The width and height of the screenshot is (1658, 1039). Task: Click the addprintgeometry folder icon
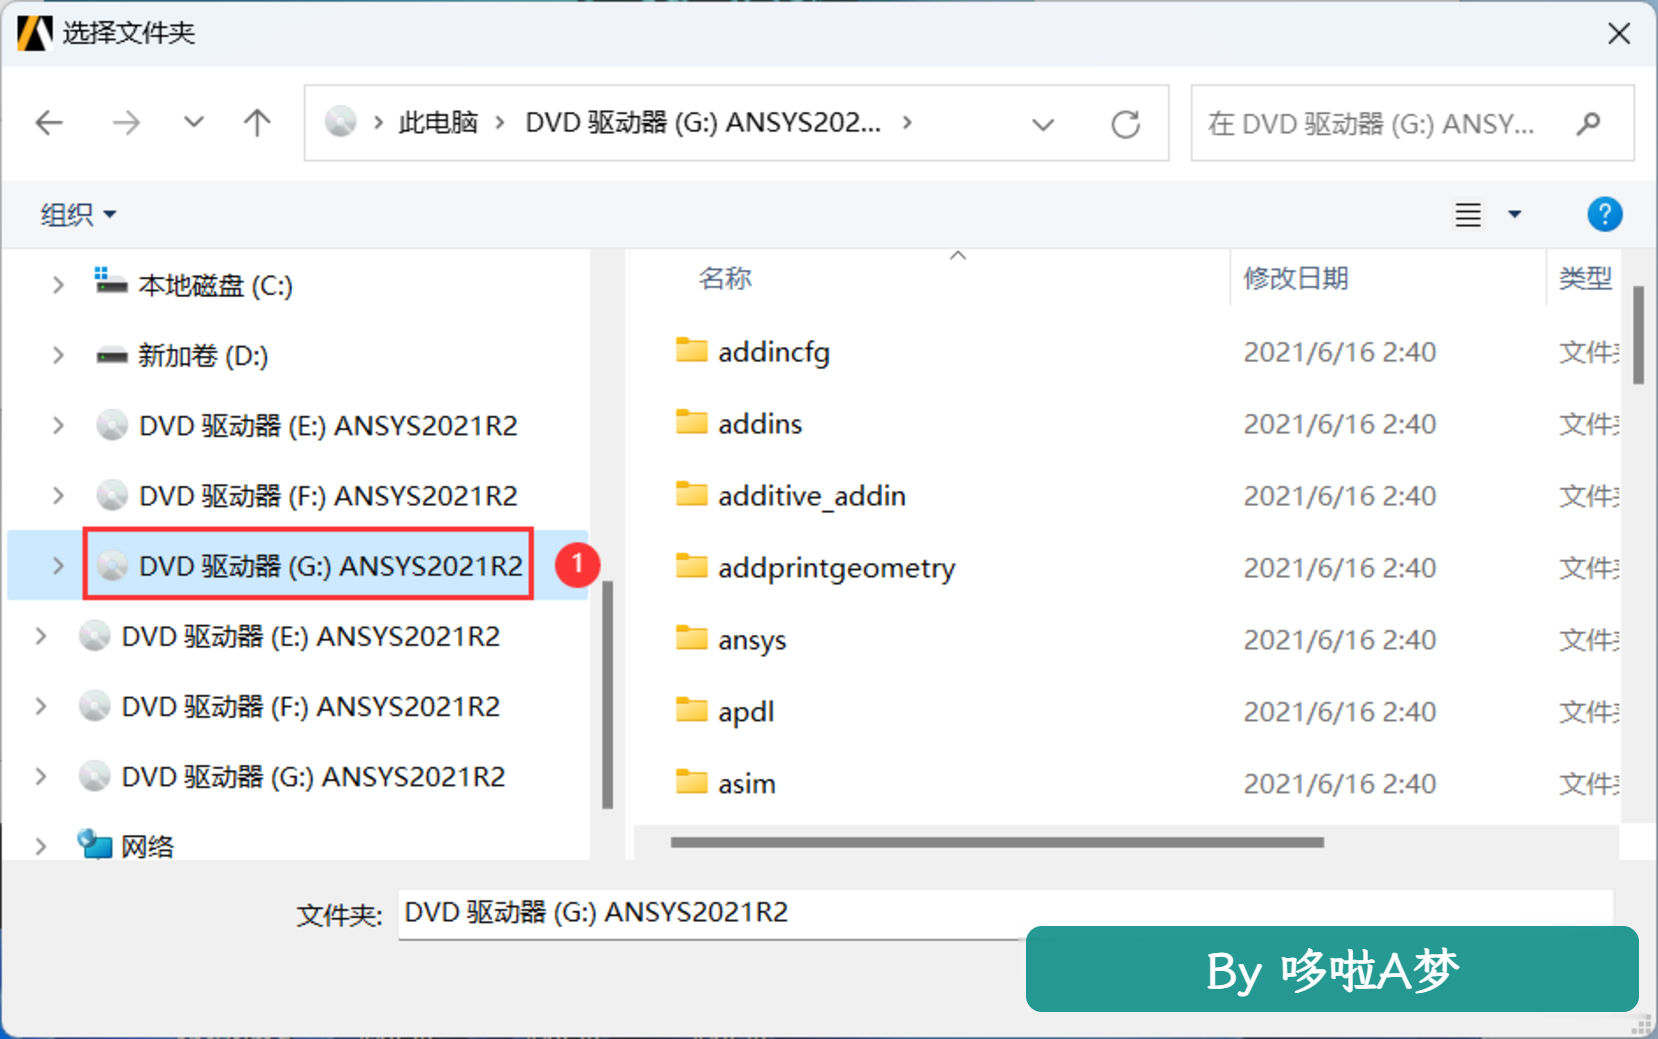(x=691, y=566)
